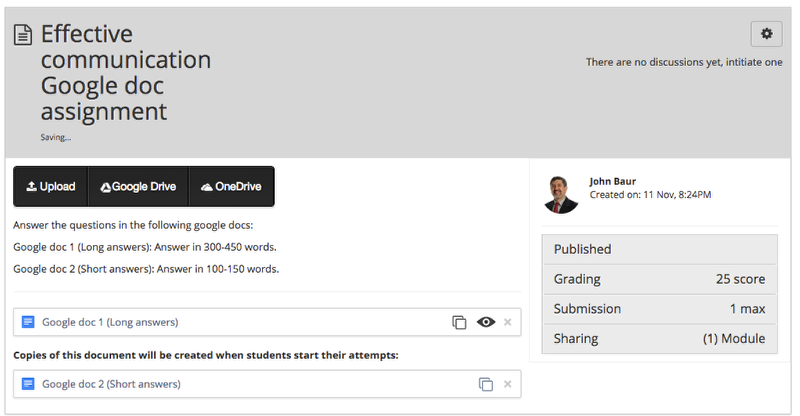Click the instruction 'Answer in 300-450 words' line
Viewport: 800px width, 416px height.
145,247
